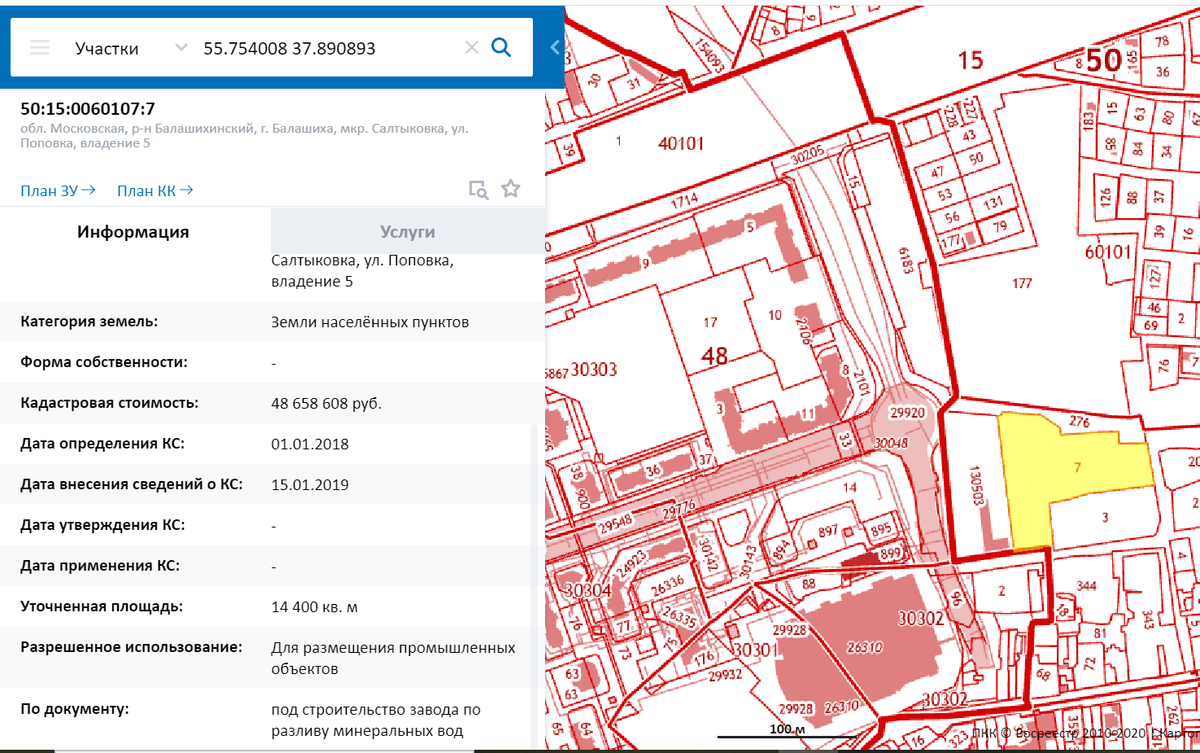Switch to Информация tab
Screen dimensions: 1200x753
coord(133,232)
